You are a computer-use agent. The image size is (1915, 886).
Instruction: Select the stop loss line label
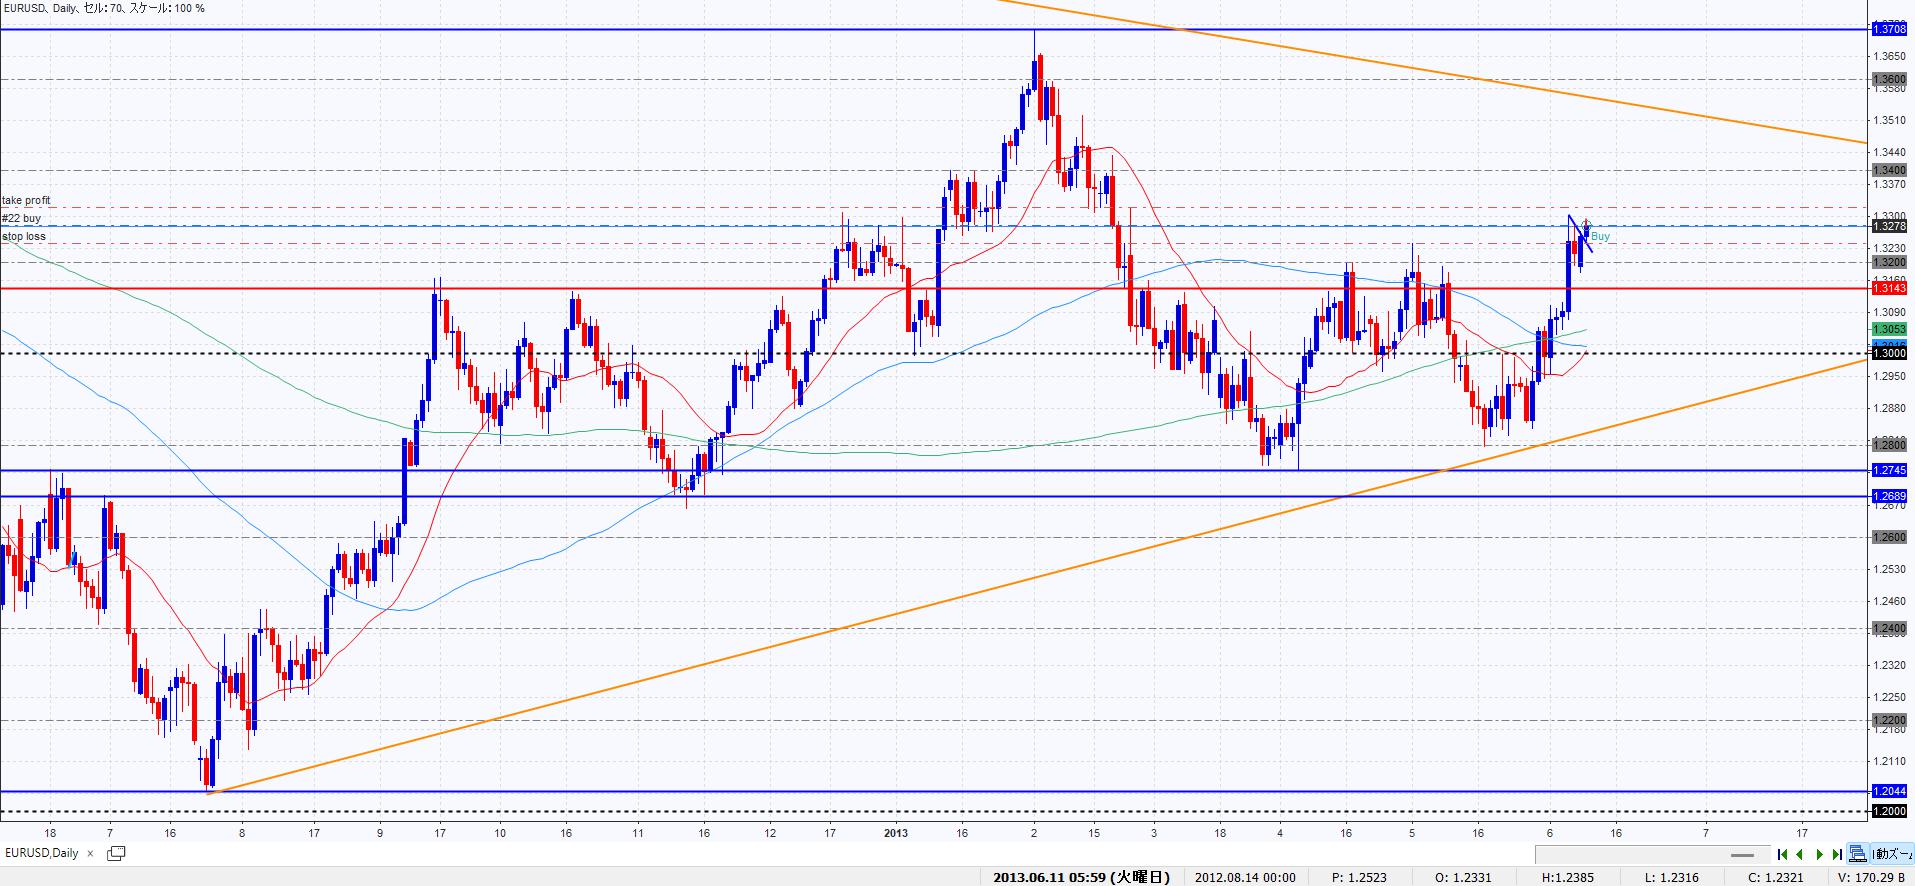coord(24,237)
